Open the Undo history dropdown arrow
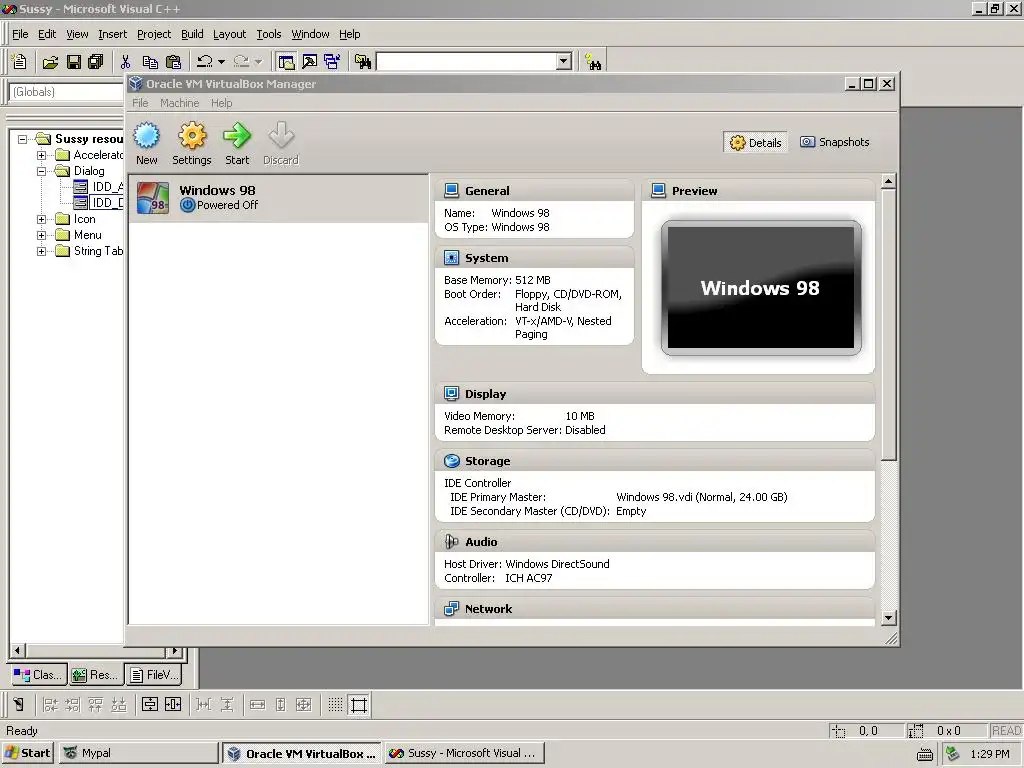1024x768 pixels. click(x=221, y=62)
